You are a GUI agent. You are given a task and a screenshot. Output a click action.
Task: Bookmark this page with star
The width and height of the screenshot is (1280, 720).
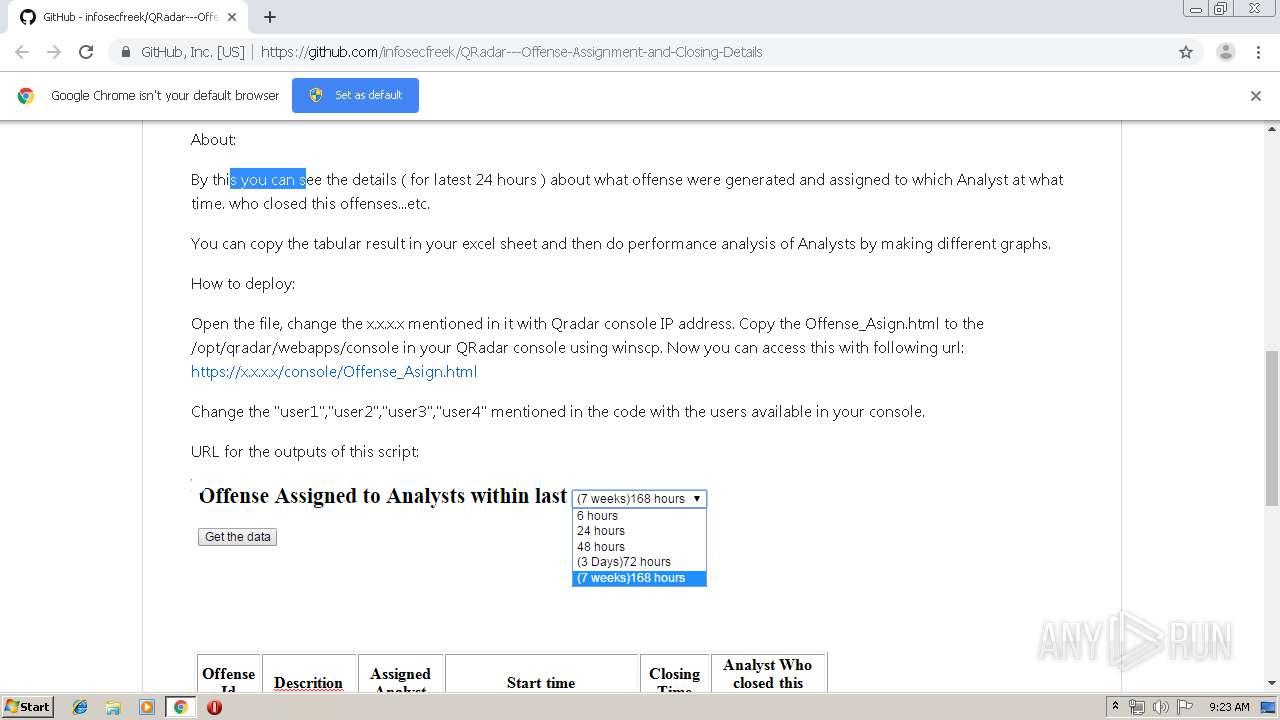click(x=1186, y=52)
